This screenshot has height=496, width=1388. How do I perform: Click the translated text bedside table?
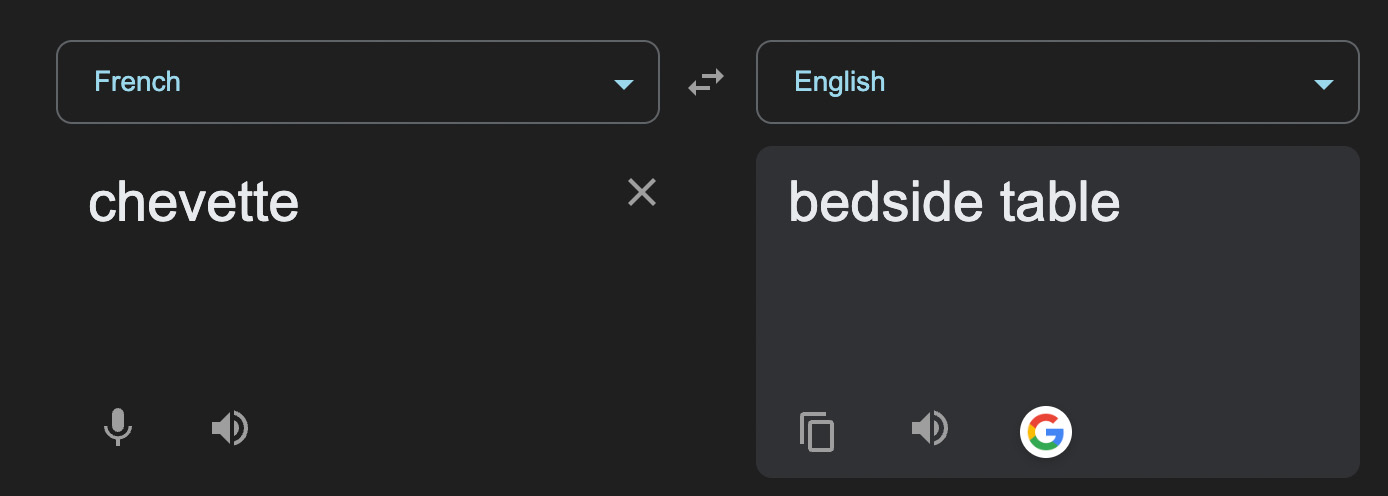[x=954, y=203]
